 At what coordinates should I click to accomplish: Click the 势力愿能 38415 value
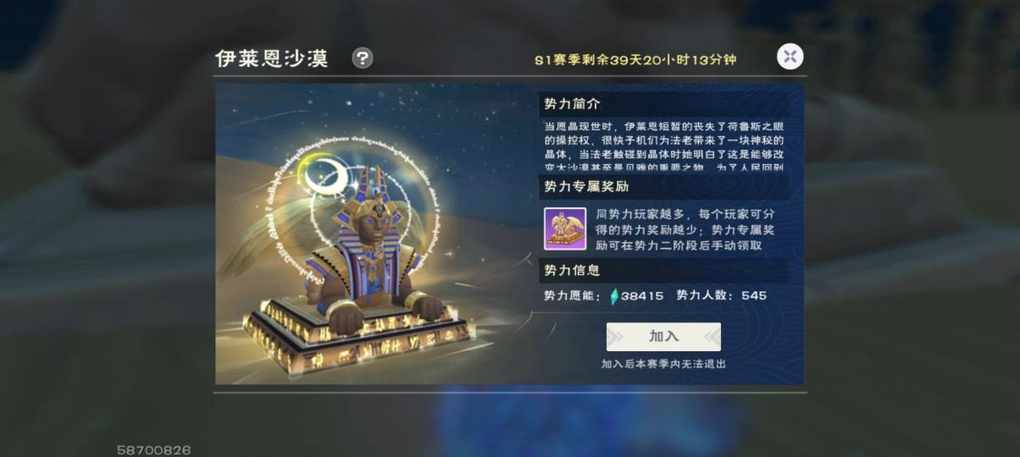(604, 296)
